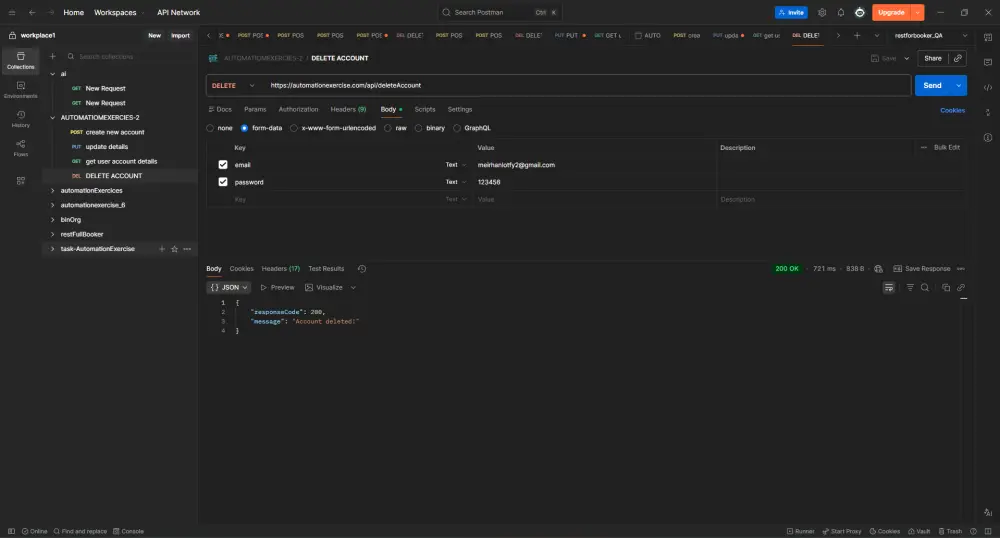This screenshot has width=1000, height=538.
Task: Click the Import button in the sidebar header
Action: pyautogui.click(x=180, y=36)
